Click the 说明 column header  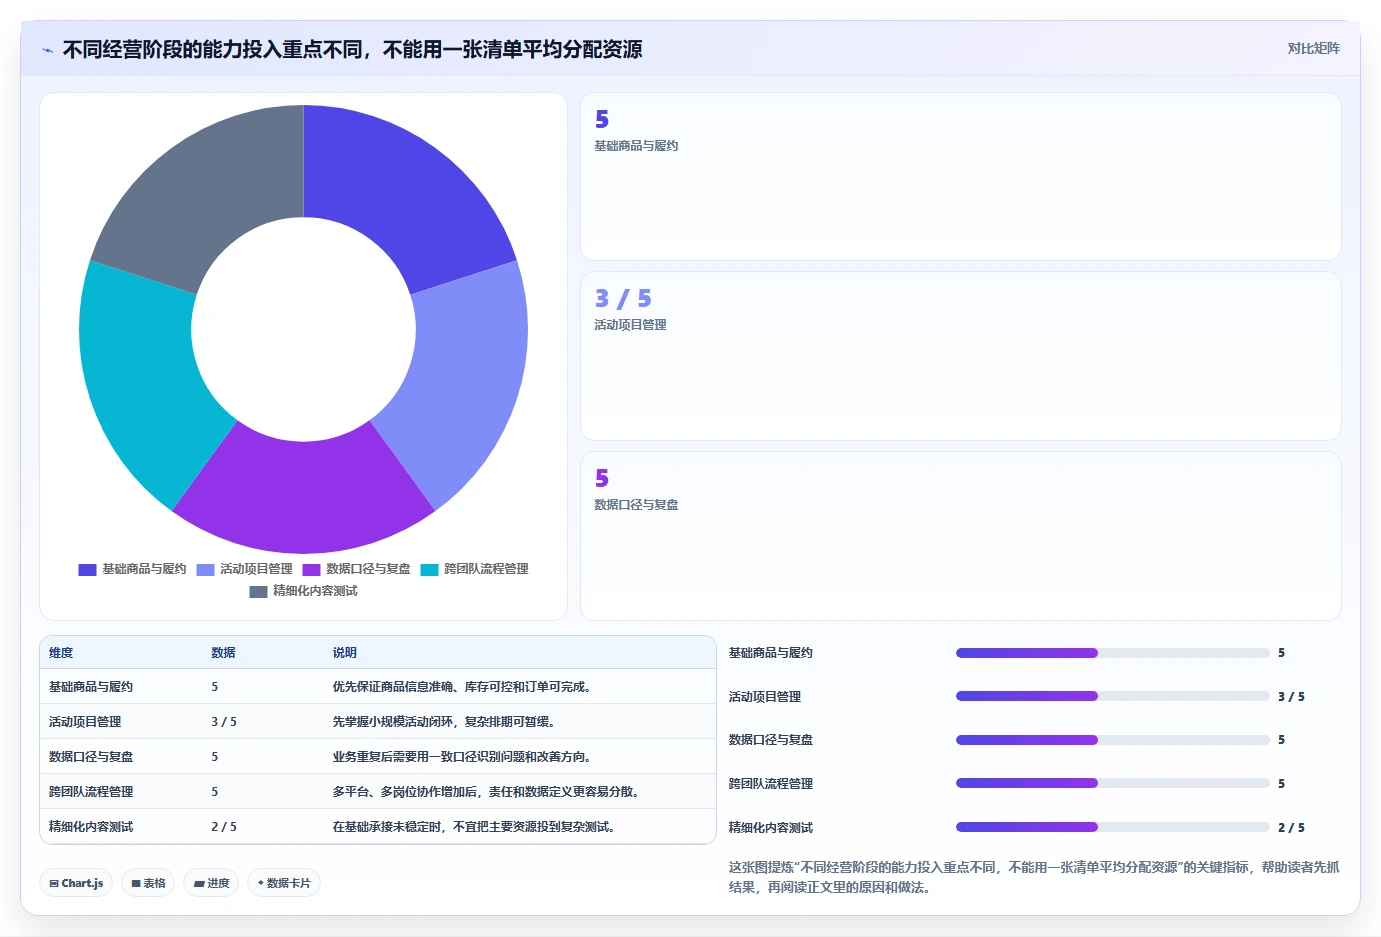tap(345, 653)
